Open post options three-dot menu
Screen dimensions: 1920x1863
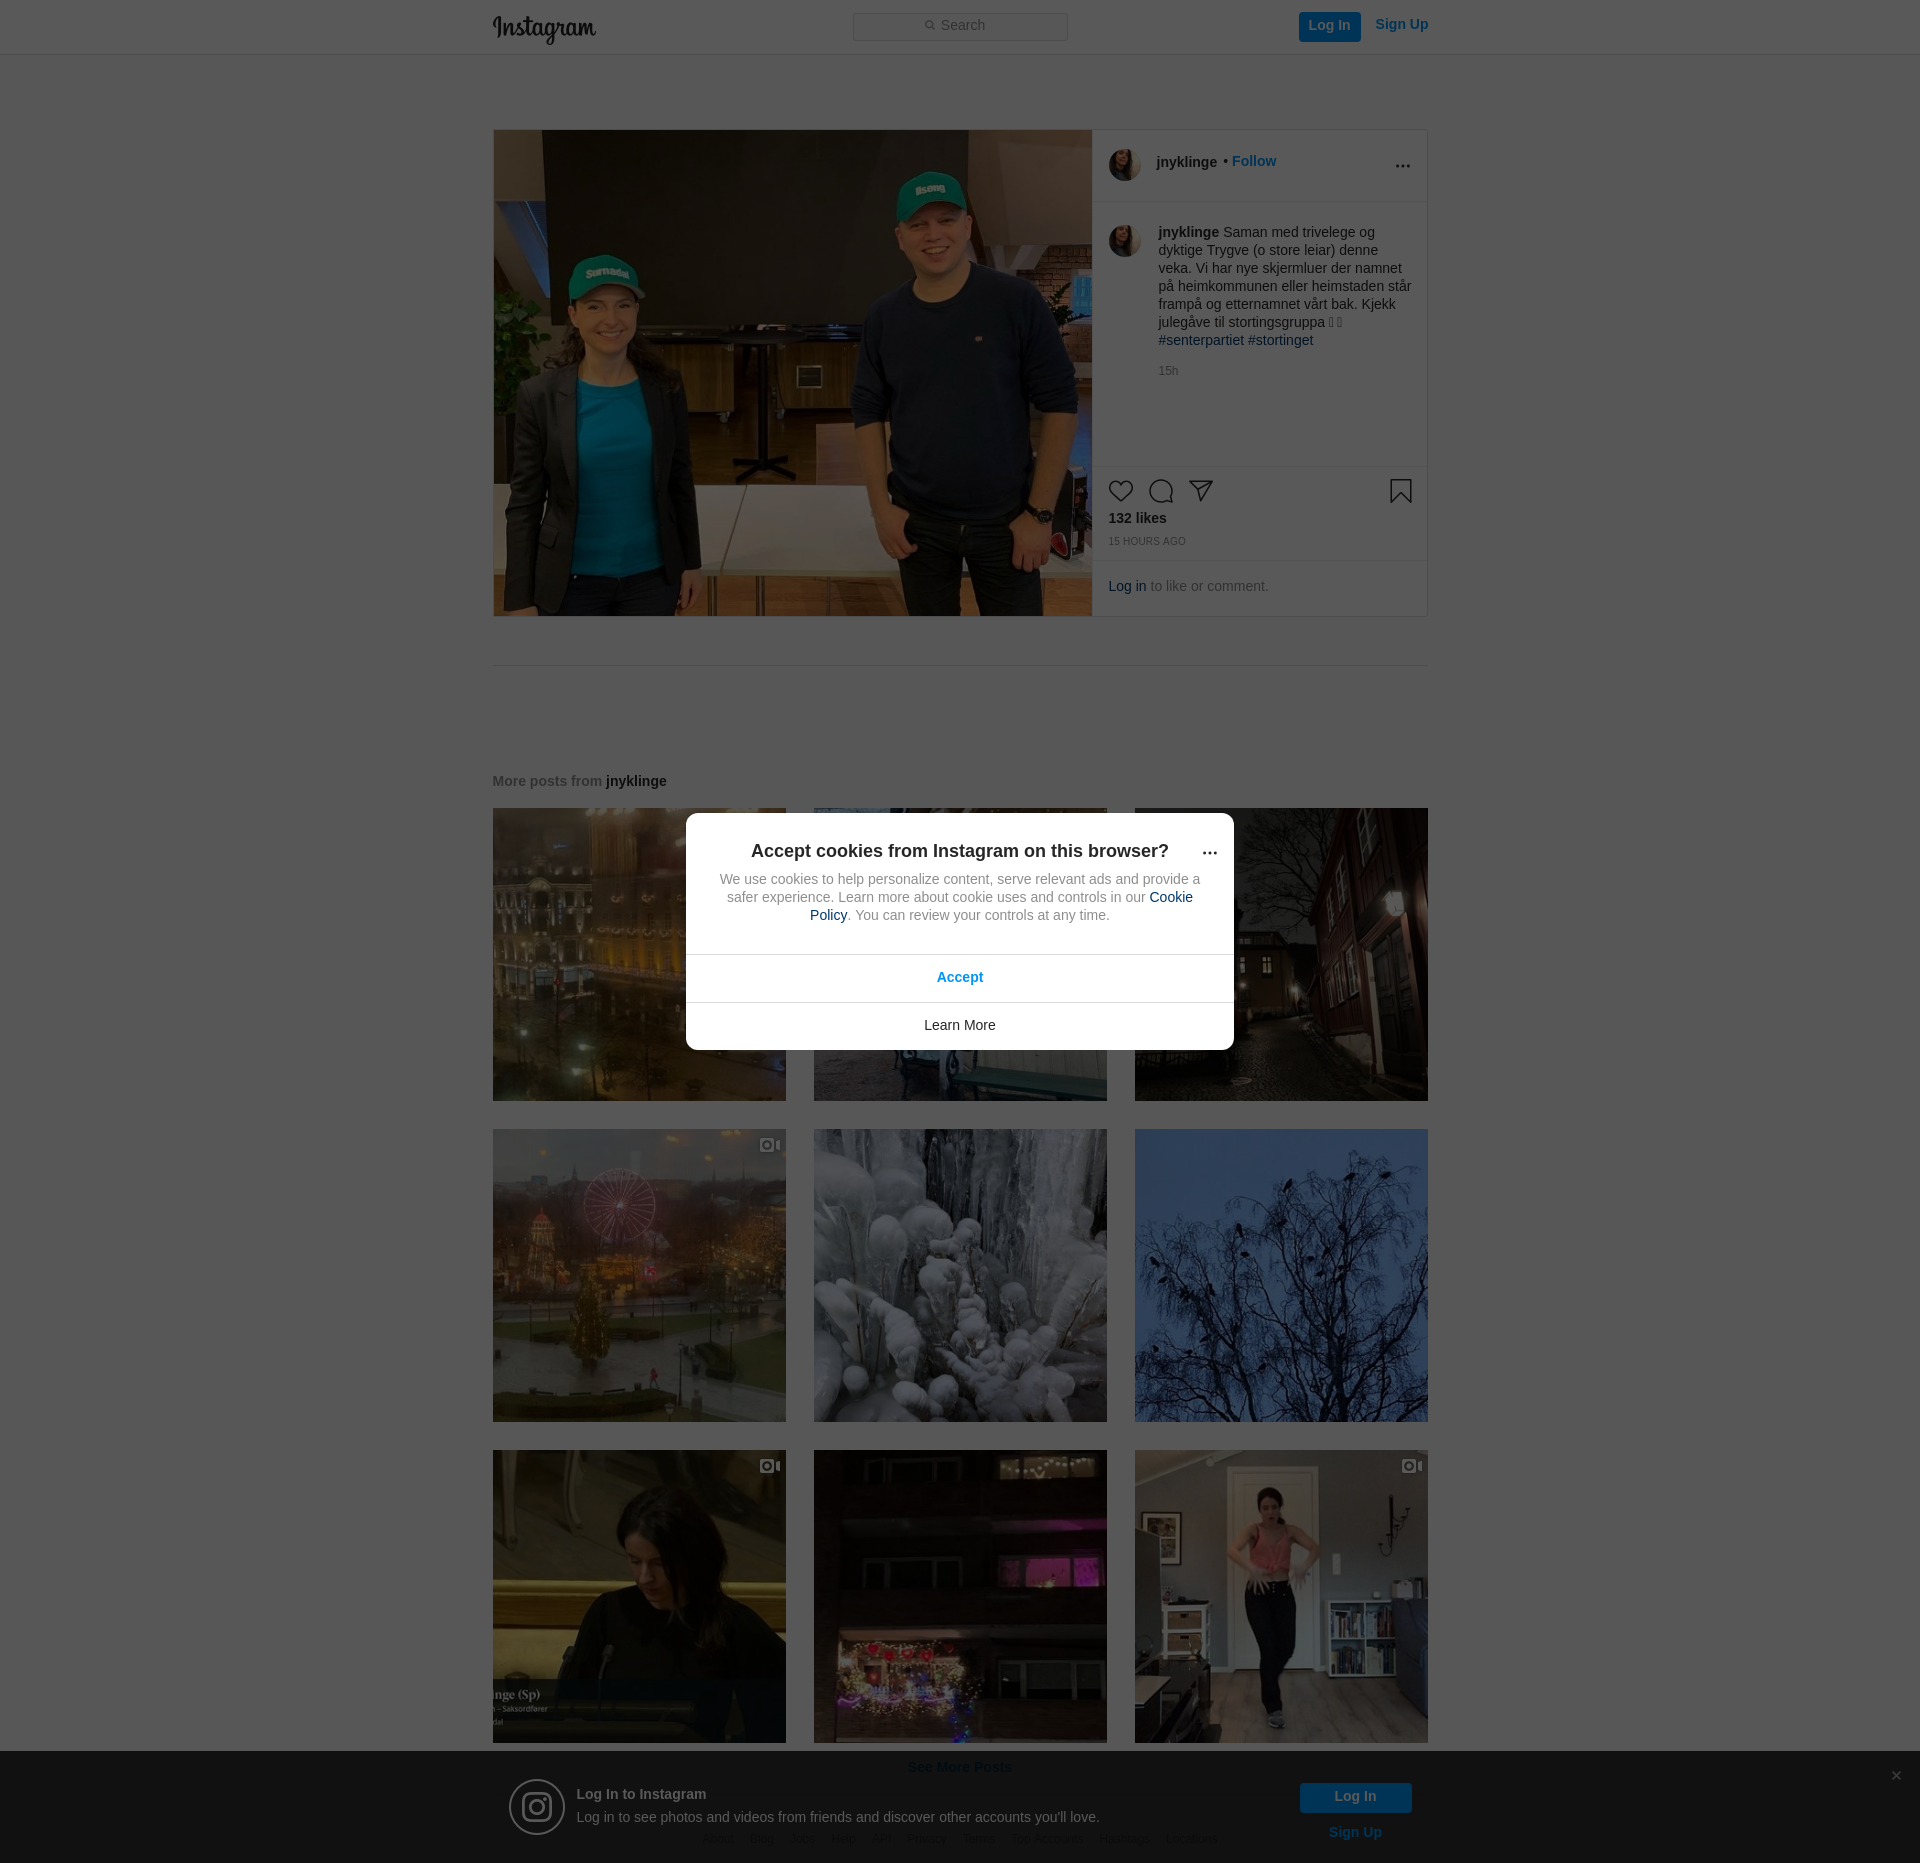[x=1403, y=166]
